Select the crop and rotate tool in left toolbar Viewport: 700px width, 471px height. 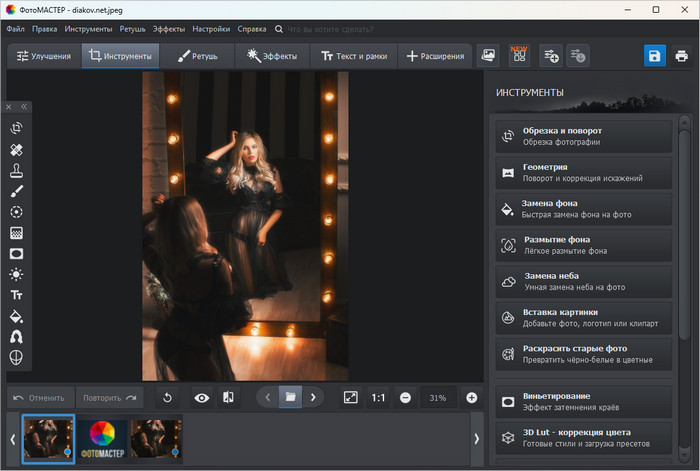[17, 128]
